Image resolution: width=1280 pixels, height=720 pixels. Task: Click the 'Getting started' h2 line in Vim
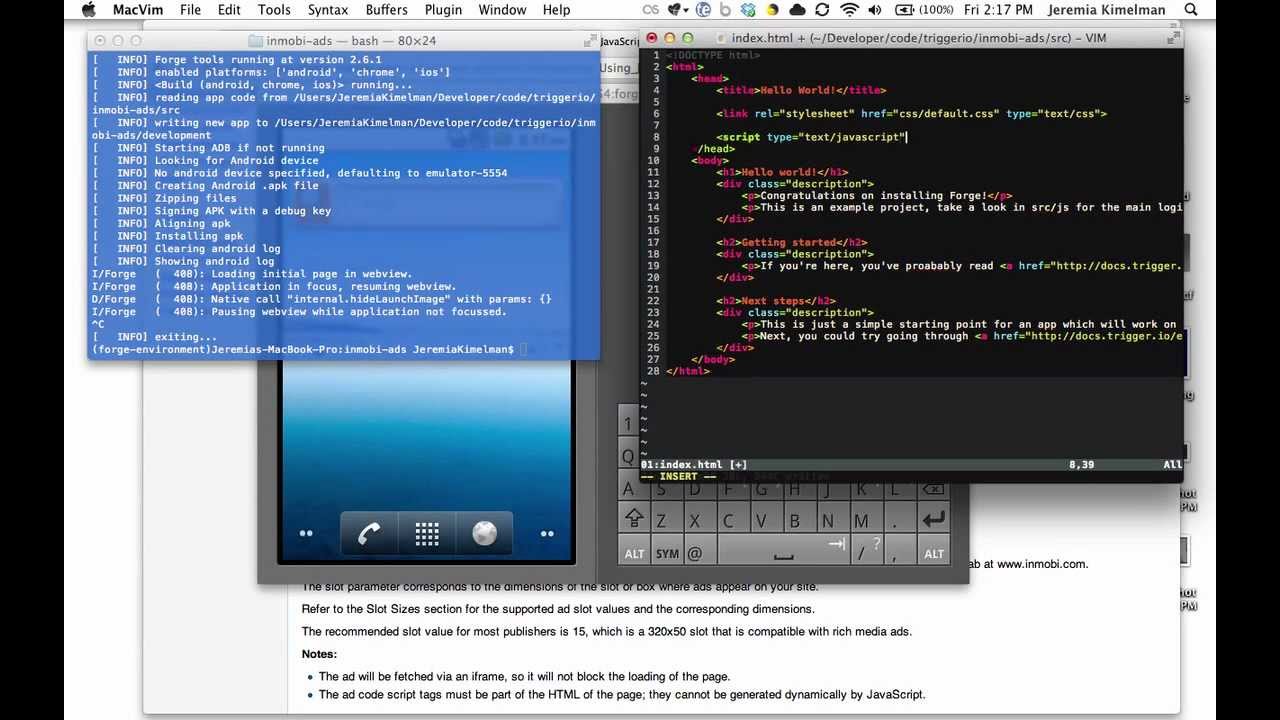click(790, 242)
